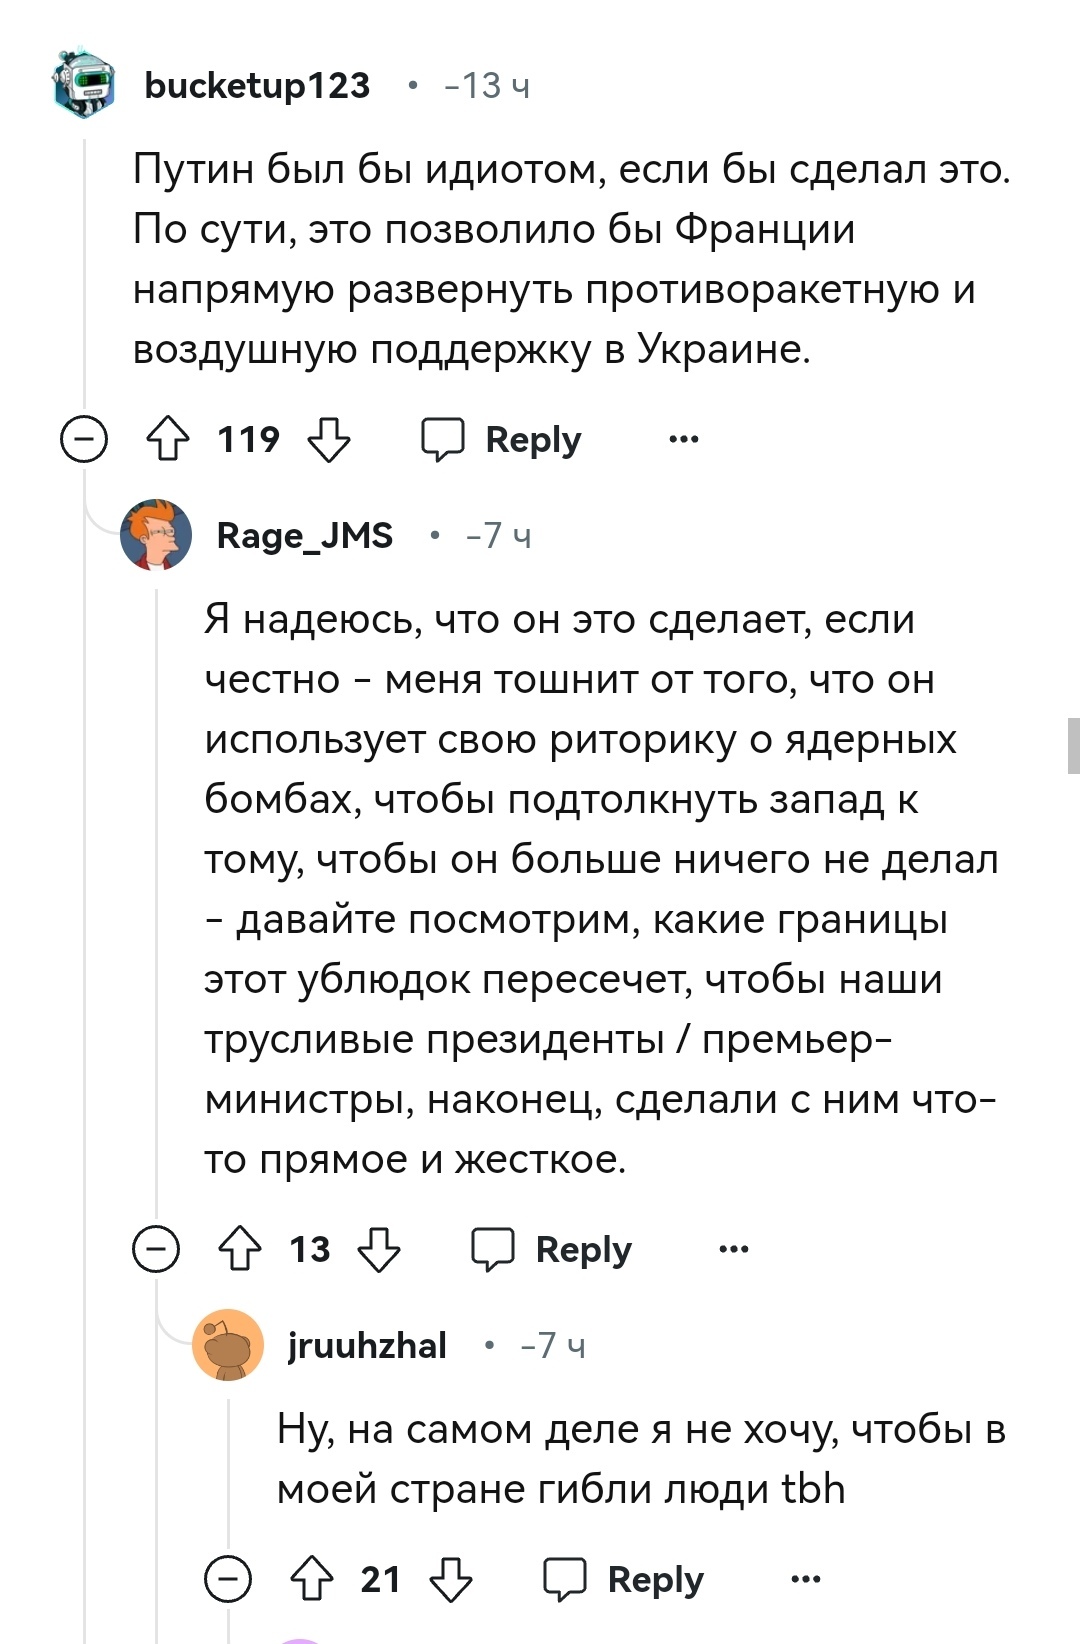Open more options for Rage_JMS's comment

click(734, 1249)
